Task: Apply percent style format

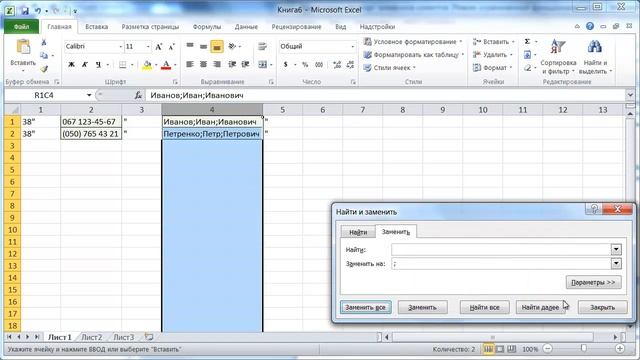Action: coord(305,64)
